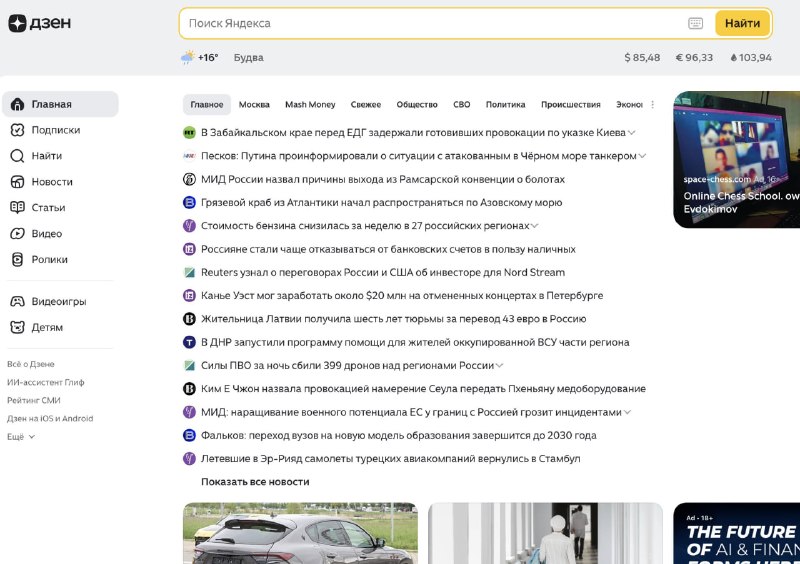Open Статьи book icon in sidebar

pos(17,207)
